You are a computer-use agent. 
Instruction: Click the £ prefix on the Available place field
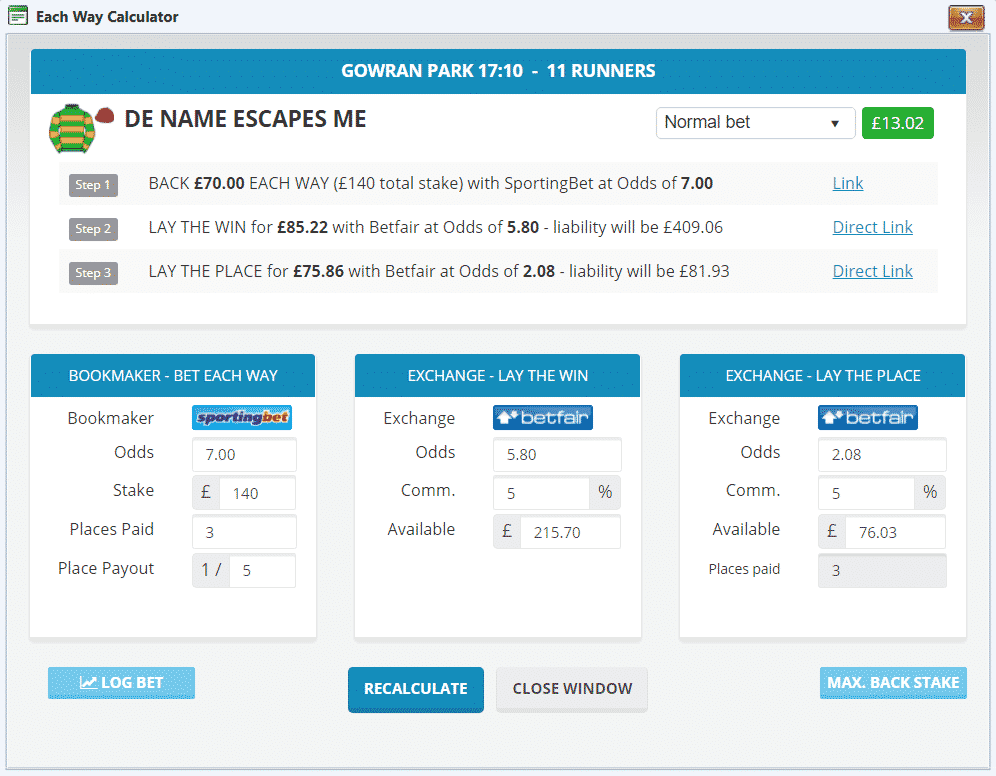pyautogui.click(x=832, y=531)
